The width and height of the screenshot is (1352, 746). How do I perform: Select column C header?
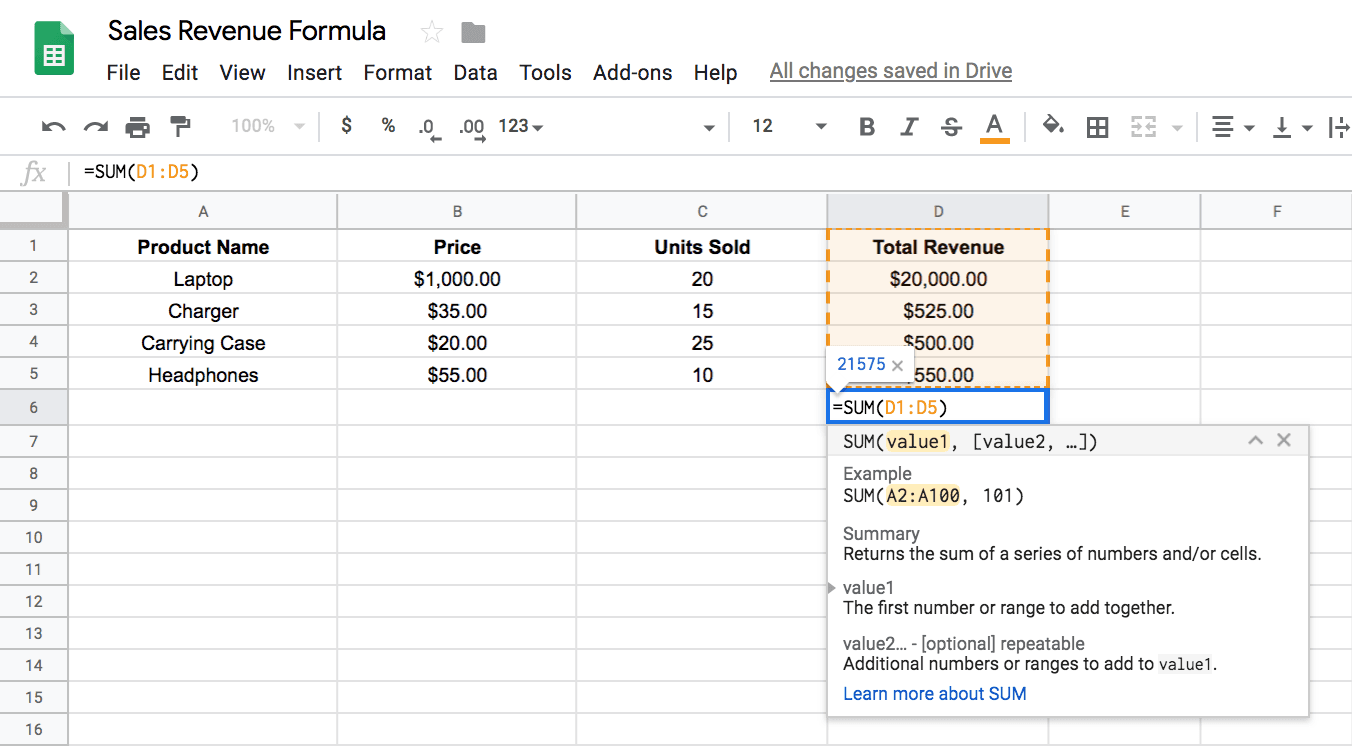(702, 211)
